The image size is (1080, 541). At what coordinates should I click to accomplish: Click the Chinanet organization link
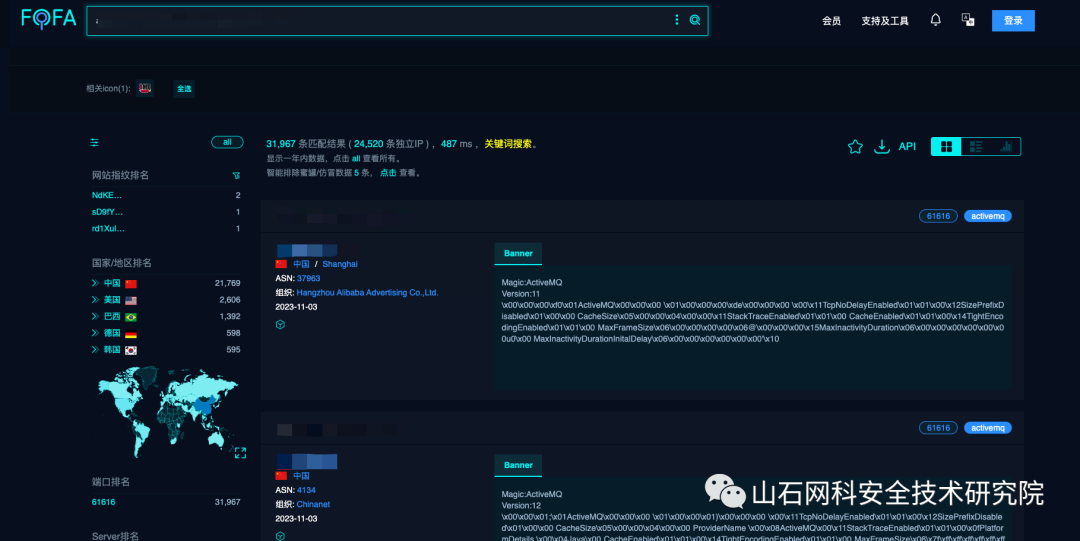(313, 504)
